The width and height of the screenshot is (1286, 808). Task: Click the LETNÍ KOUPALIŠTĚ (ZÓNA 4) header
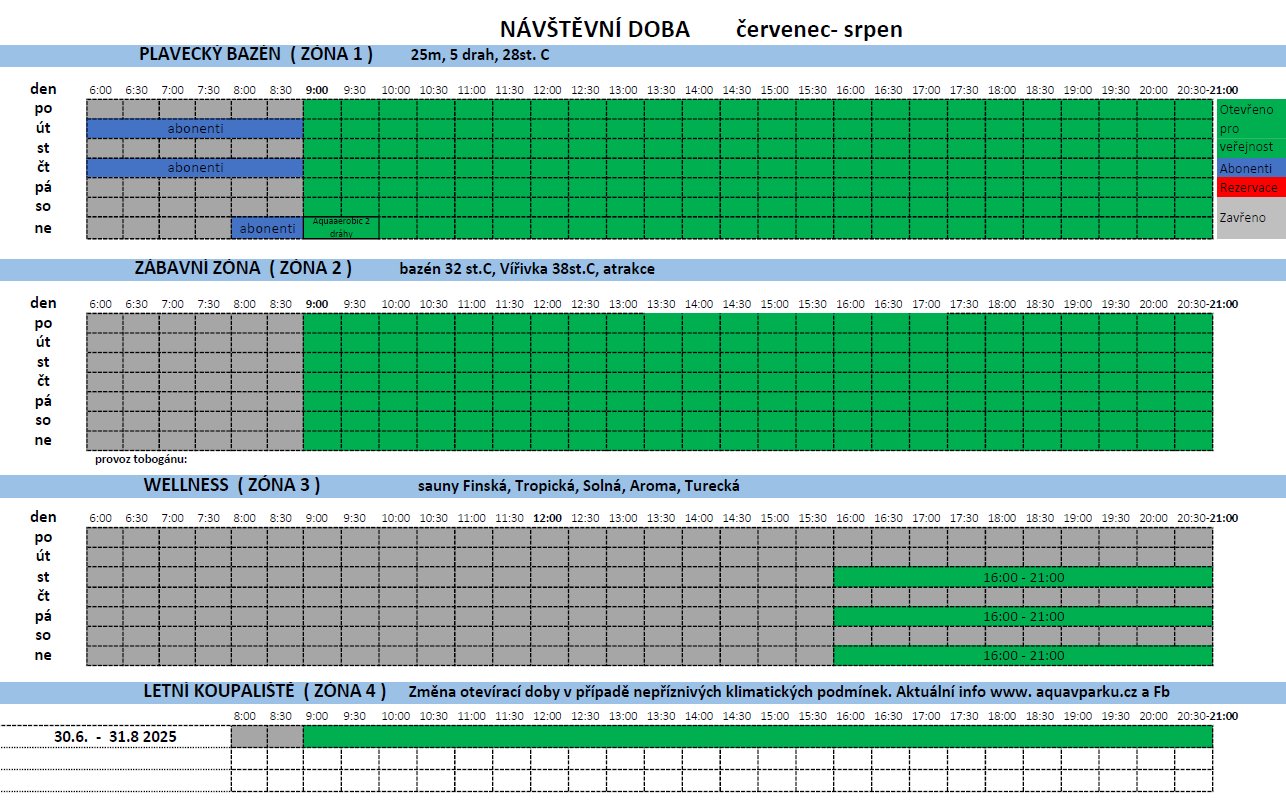click(264, 691)
